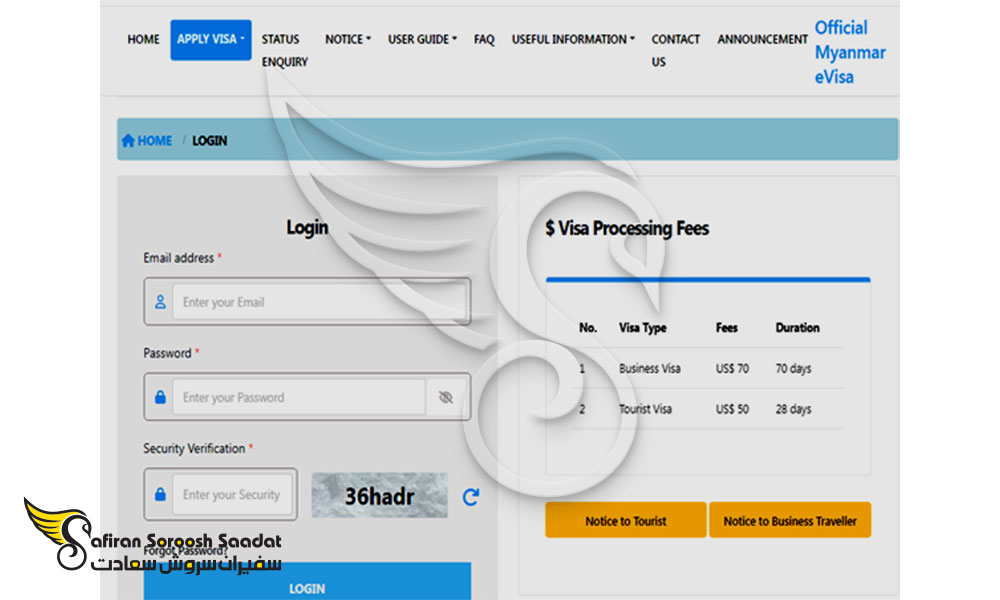Expand the USEFUL INFORMATION menu

point(570,39)
